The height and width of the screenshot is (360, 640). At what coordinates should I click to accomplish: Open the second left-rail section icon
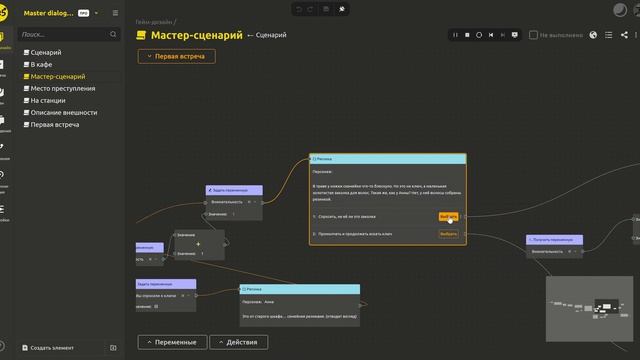[2, 64]
